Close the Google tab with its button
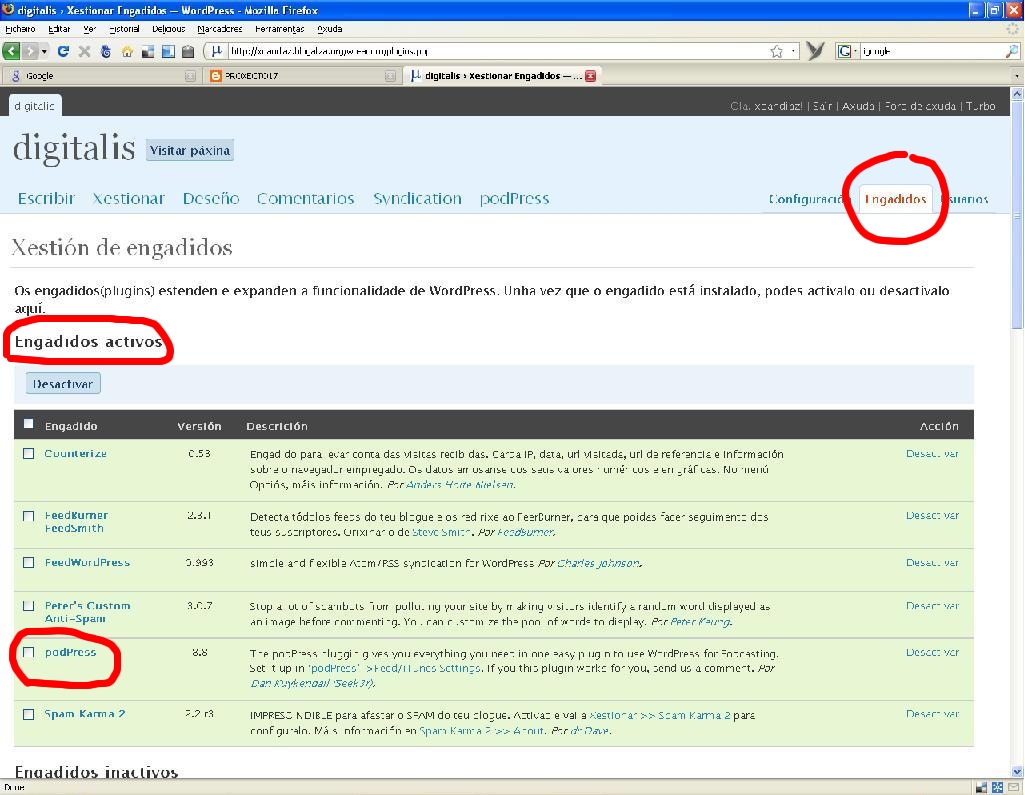This screenshot has height=795, width=1025. [190, 76]
